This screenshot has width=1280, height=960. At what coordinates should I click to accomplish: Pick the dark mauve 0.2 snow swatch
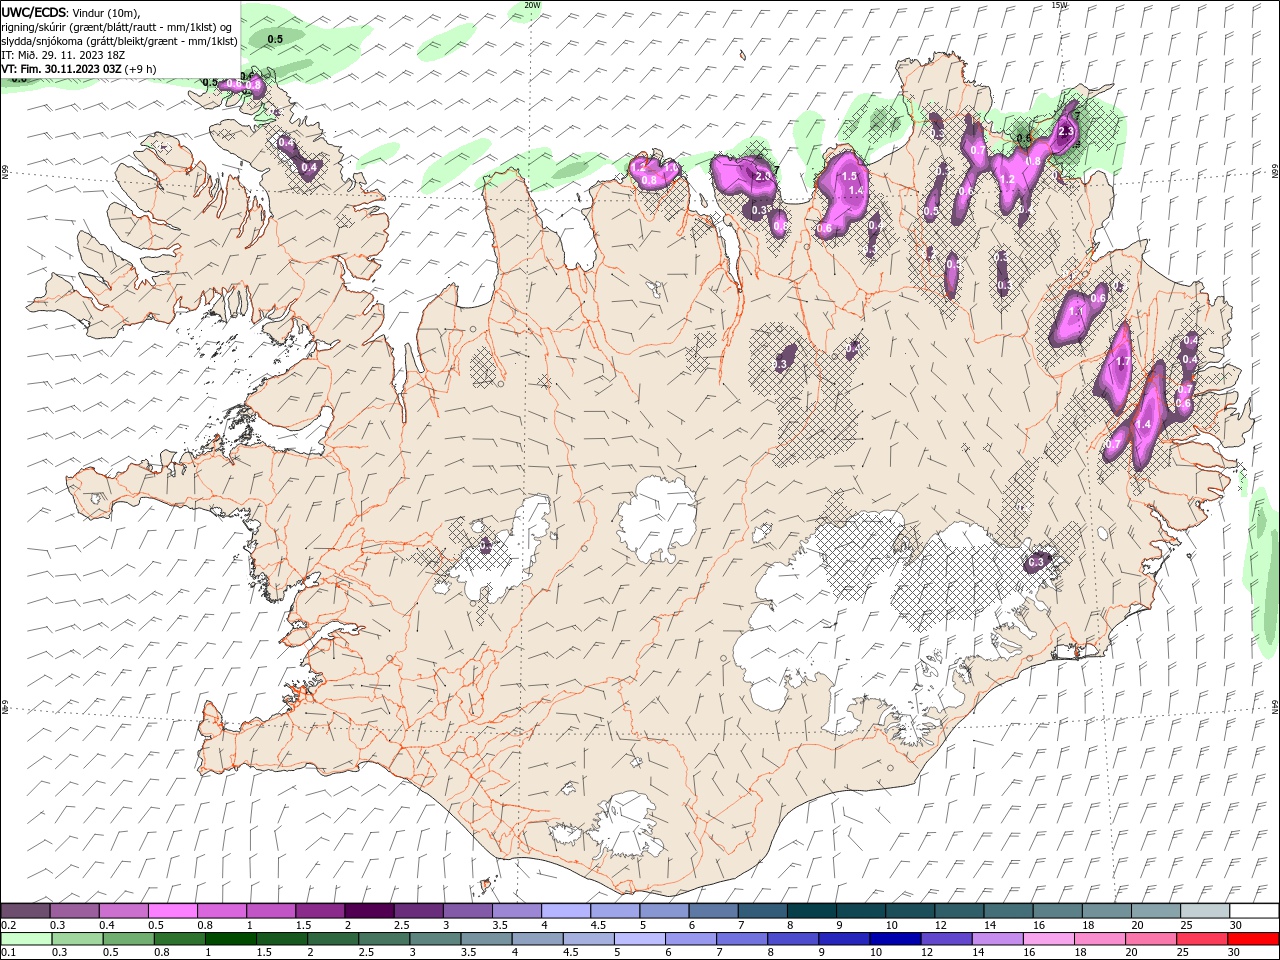(26, 911)
